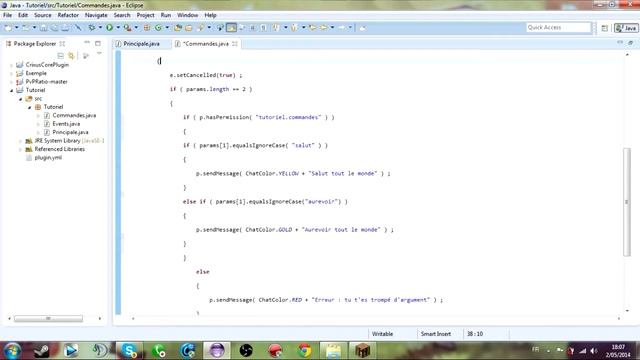Click Collapse All in Package Explorer
Image resolution: width=640 pixels, height=360 pixels.
point(60,56)
